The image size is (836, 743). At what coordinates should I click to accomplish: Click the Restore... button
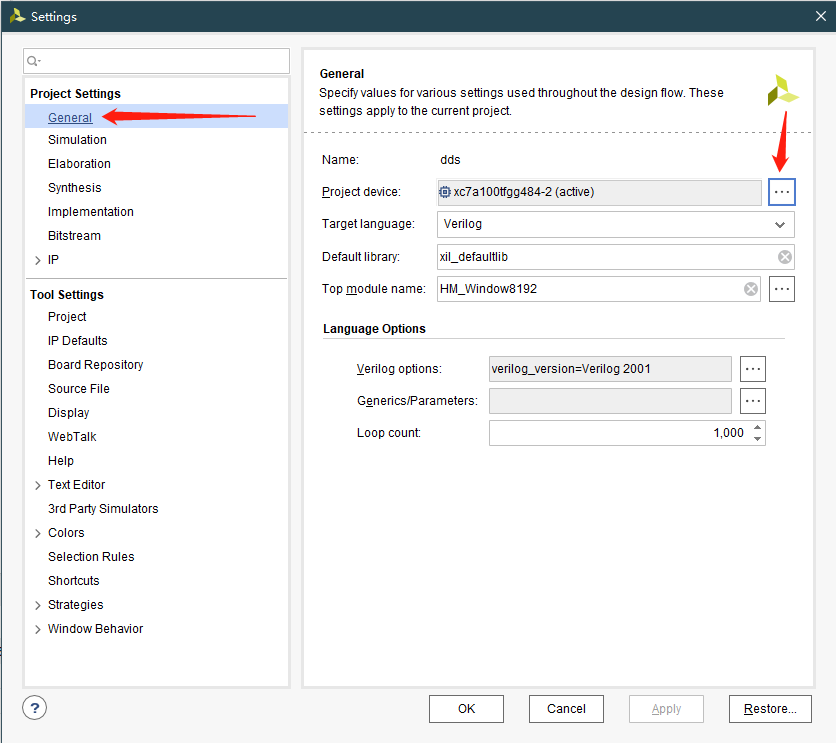[770, 708]
